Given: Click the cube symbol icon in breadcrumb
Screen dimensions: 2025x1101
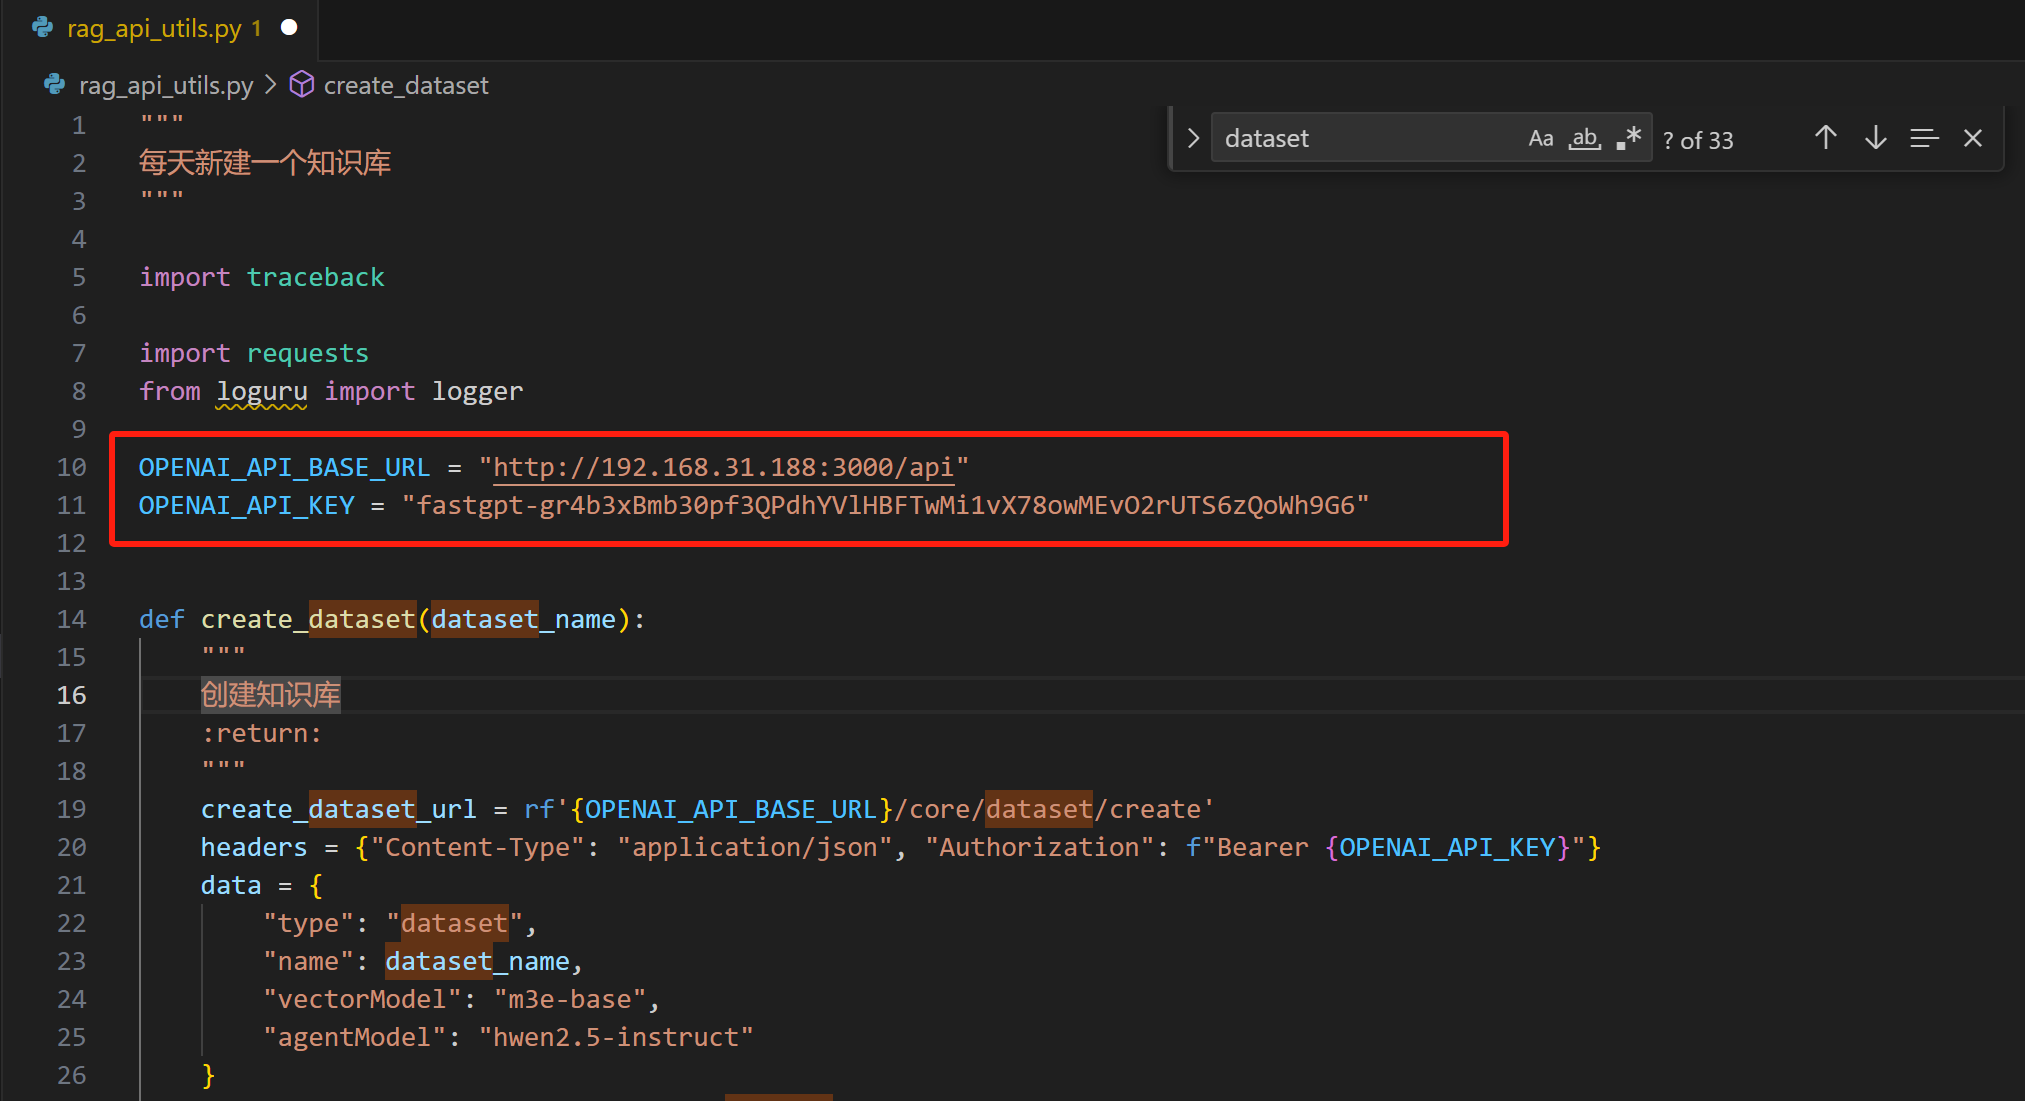Looking at the screenshot, I should 301,85.
